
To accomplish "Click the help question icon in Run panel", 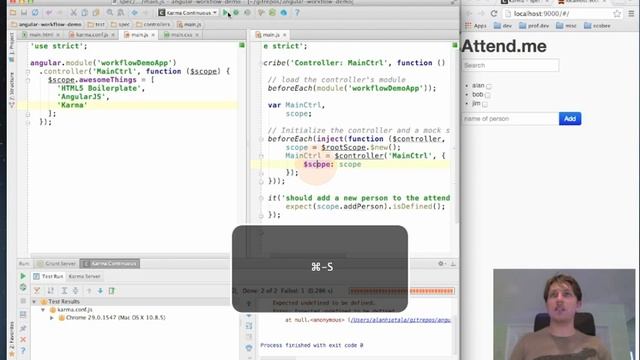I will pos(23,351).
